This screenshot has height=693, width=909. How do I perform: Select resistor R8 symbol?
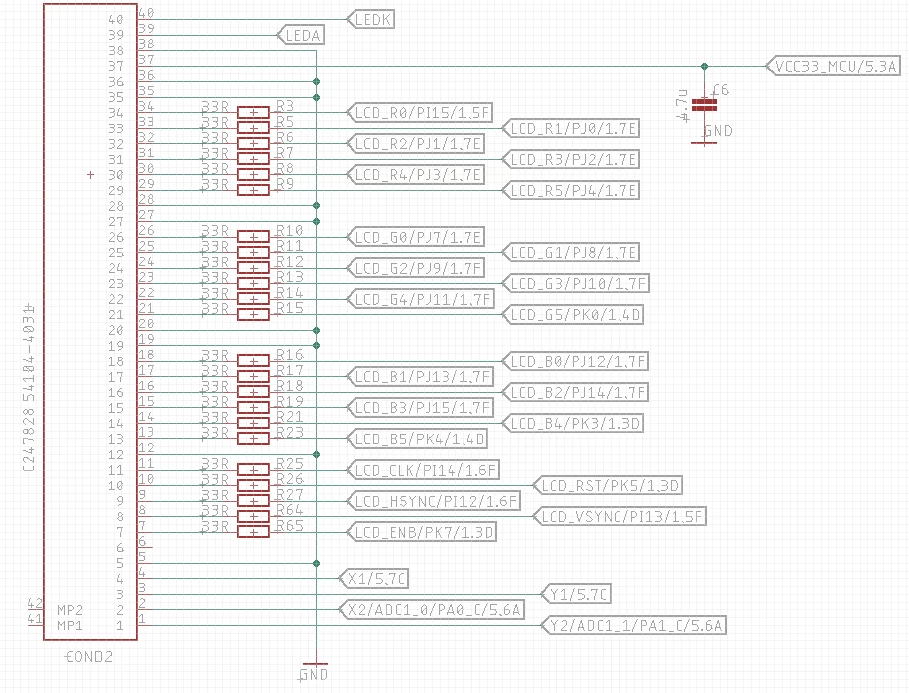coord(253,175)
